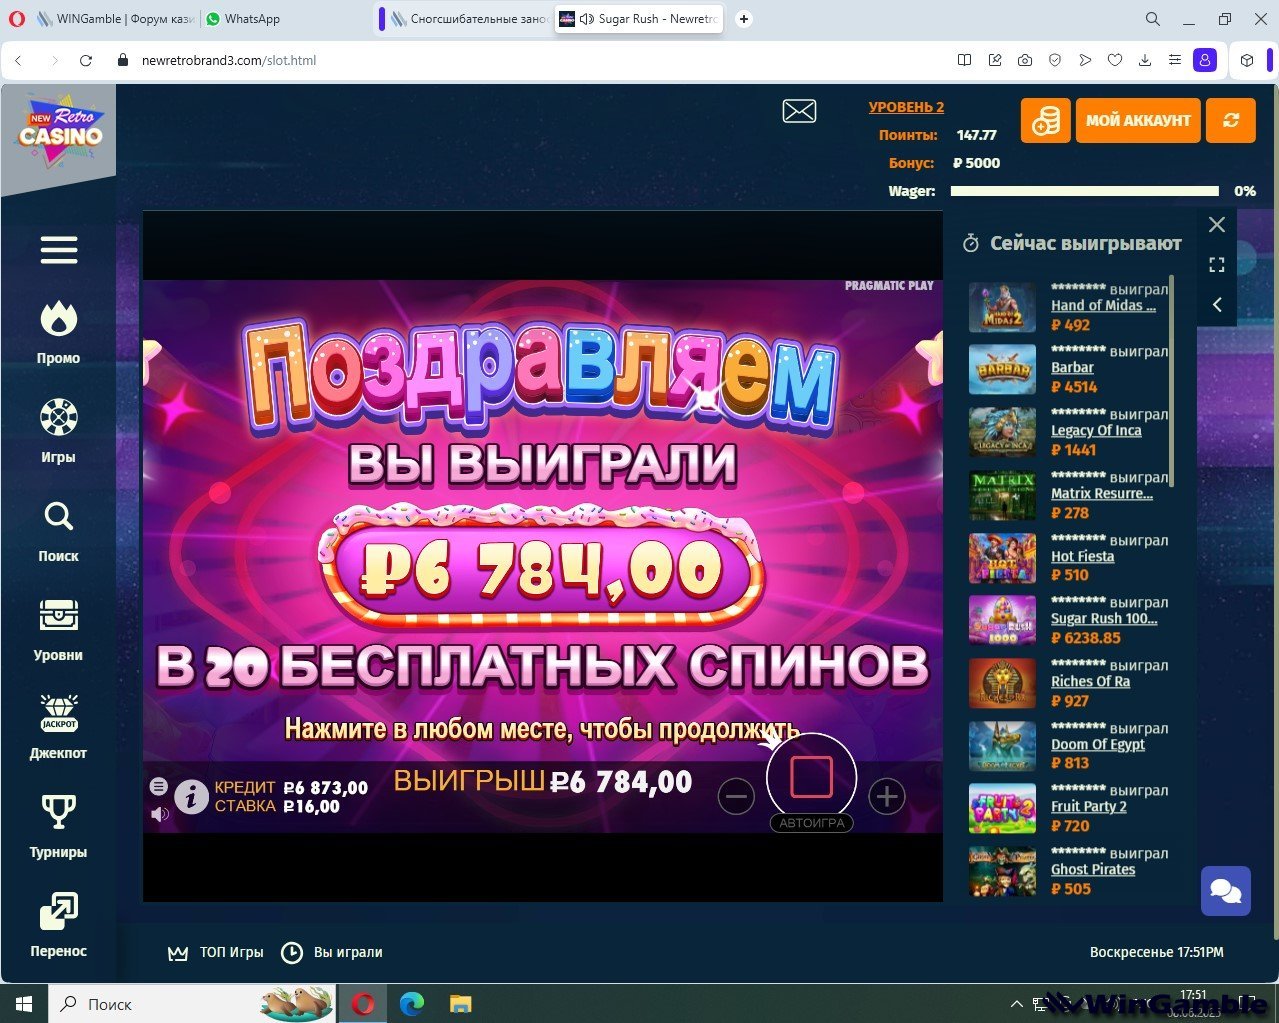Collapse the winners panel with left chevron
This screenshot has width=1279, height=1023.
tap(1217, 305)
